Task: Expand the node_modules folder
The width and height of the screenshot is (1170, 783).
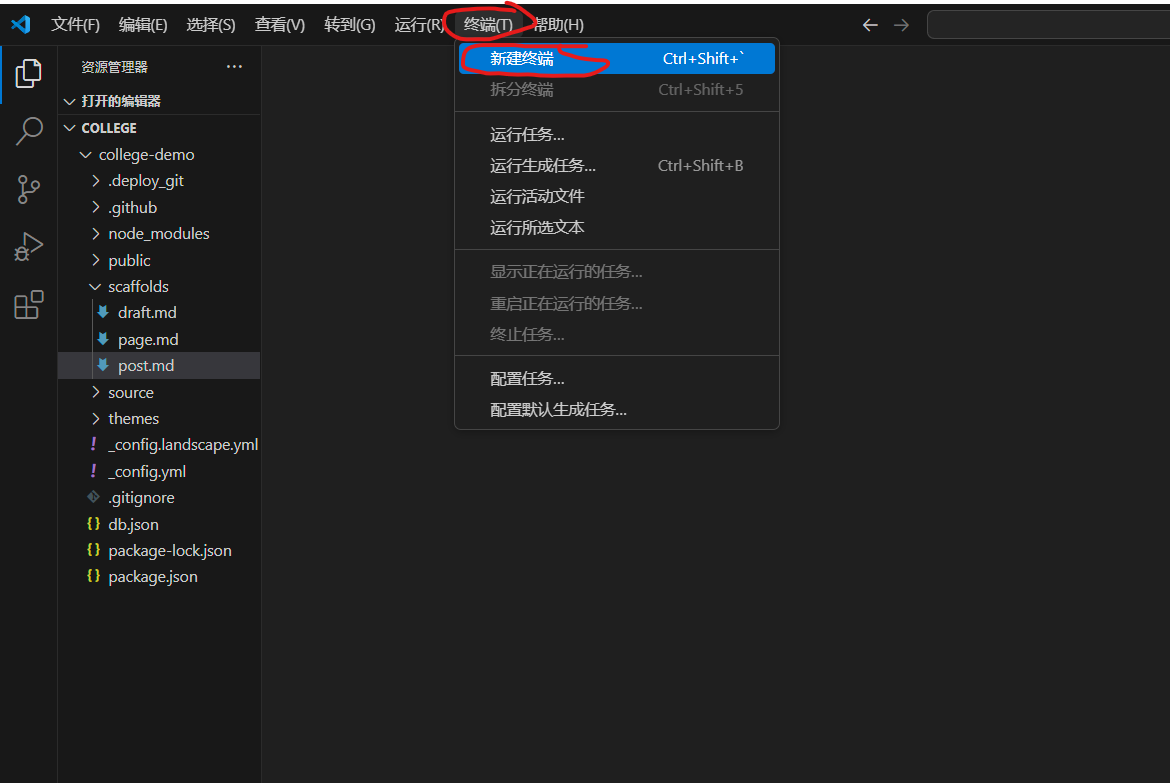Action: [158, 233]
